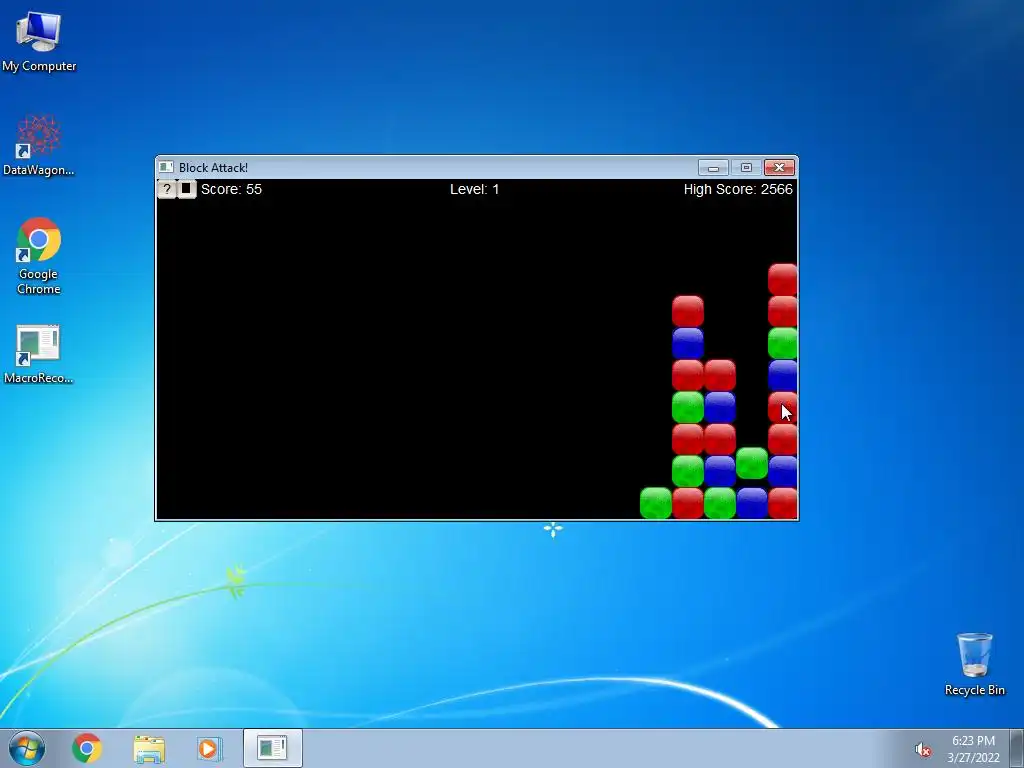Open the DataWagon desktop shortcut
Screen dimensions: 1024x768
tap(39, 145)
